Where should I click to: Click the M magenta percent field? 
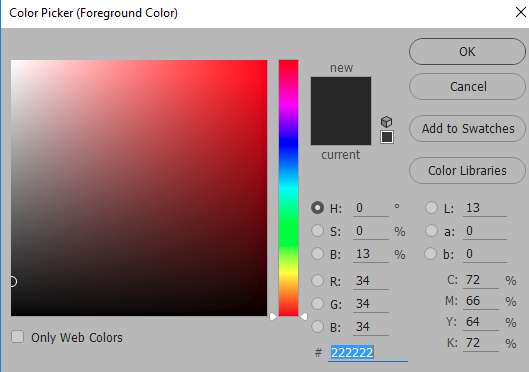click(481, 301)
